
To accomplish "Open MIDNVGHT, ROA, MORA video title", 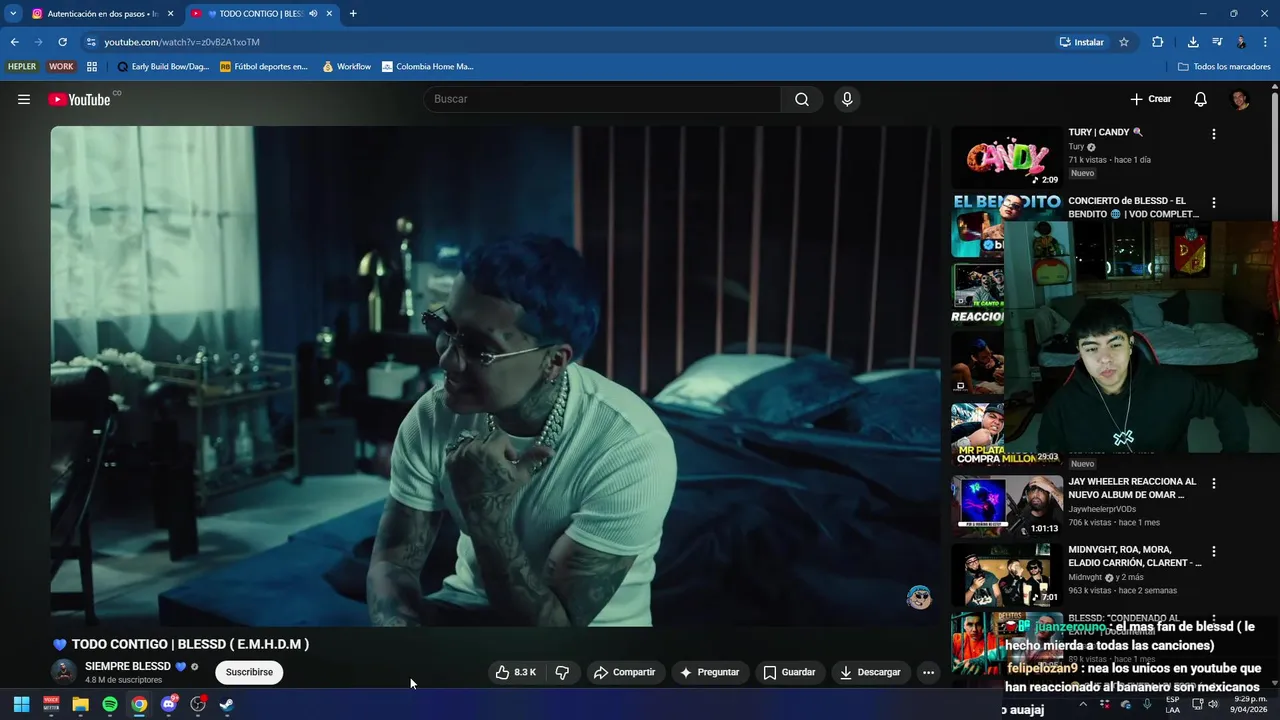I will coord(1135,556).
